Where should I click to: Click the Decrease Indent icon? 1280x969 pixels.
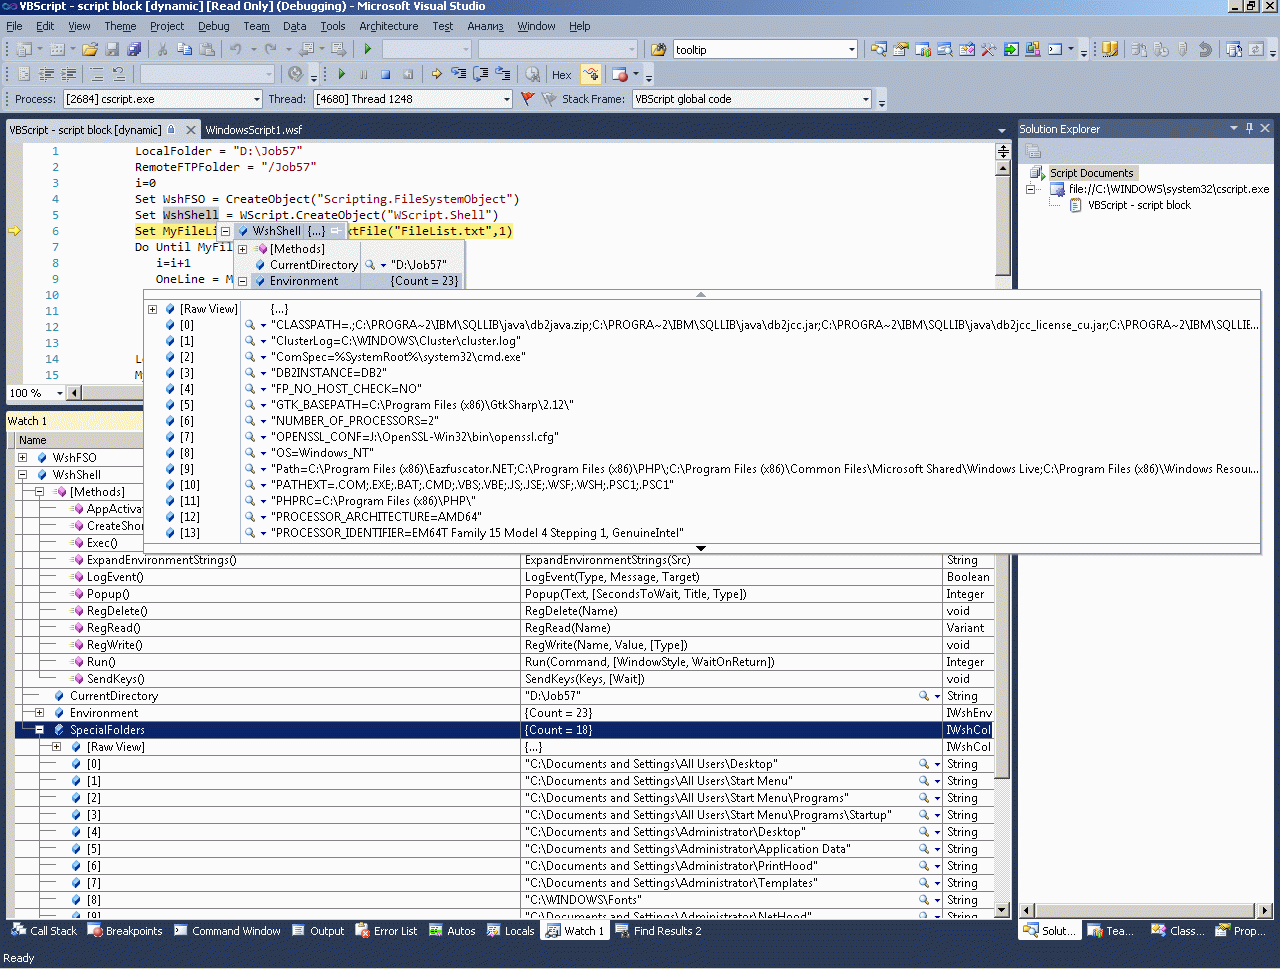(x=46, y=74)
